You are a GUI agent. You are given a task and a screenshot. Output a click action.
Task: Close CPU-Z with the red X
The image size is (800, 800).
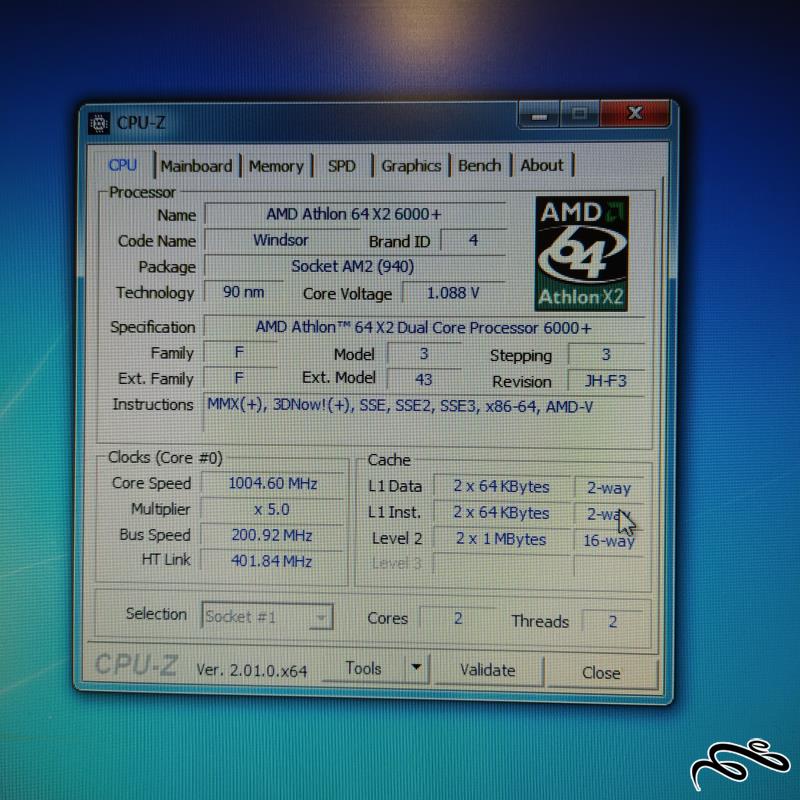click(634, 113)
